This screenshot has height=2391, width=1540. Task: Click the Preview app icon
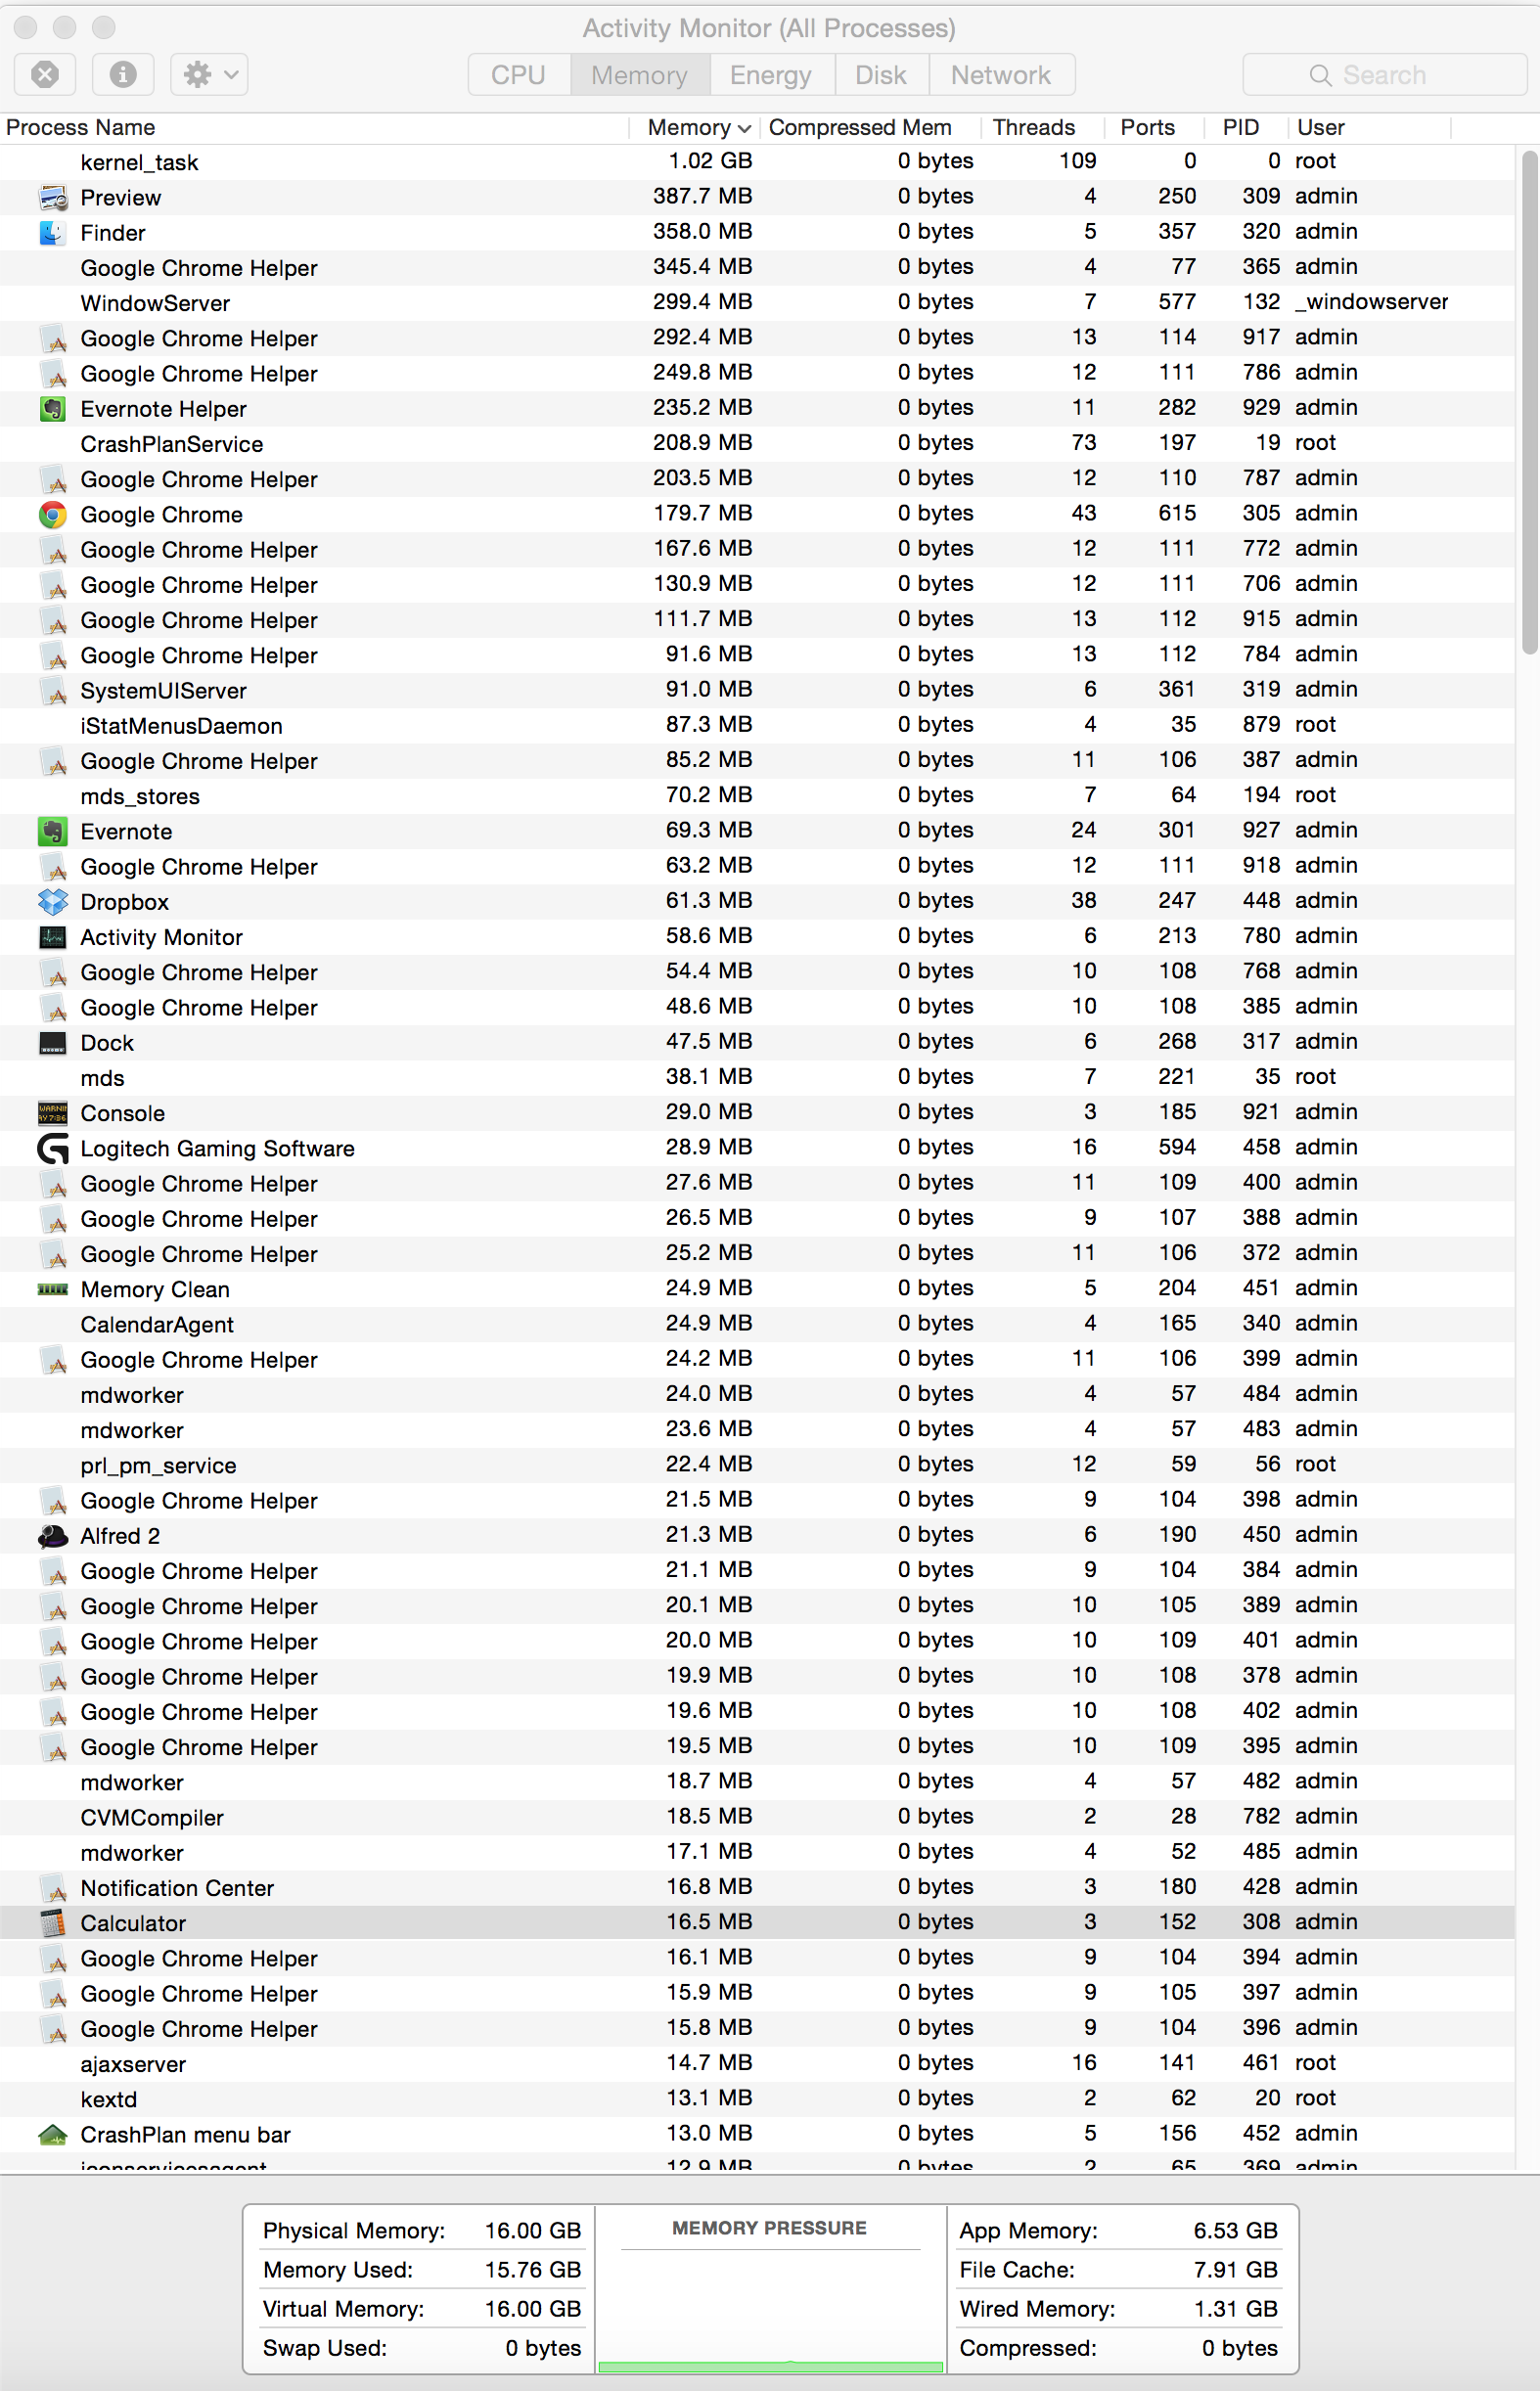(53, 198)
